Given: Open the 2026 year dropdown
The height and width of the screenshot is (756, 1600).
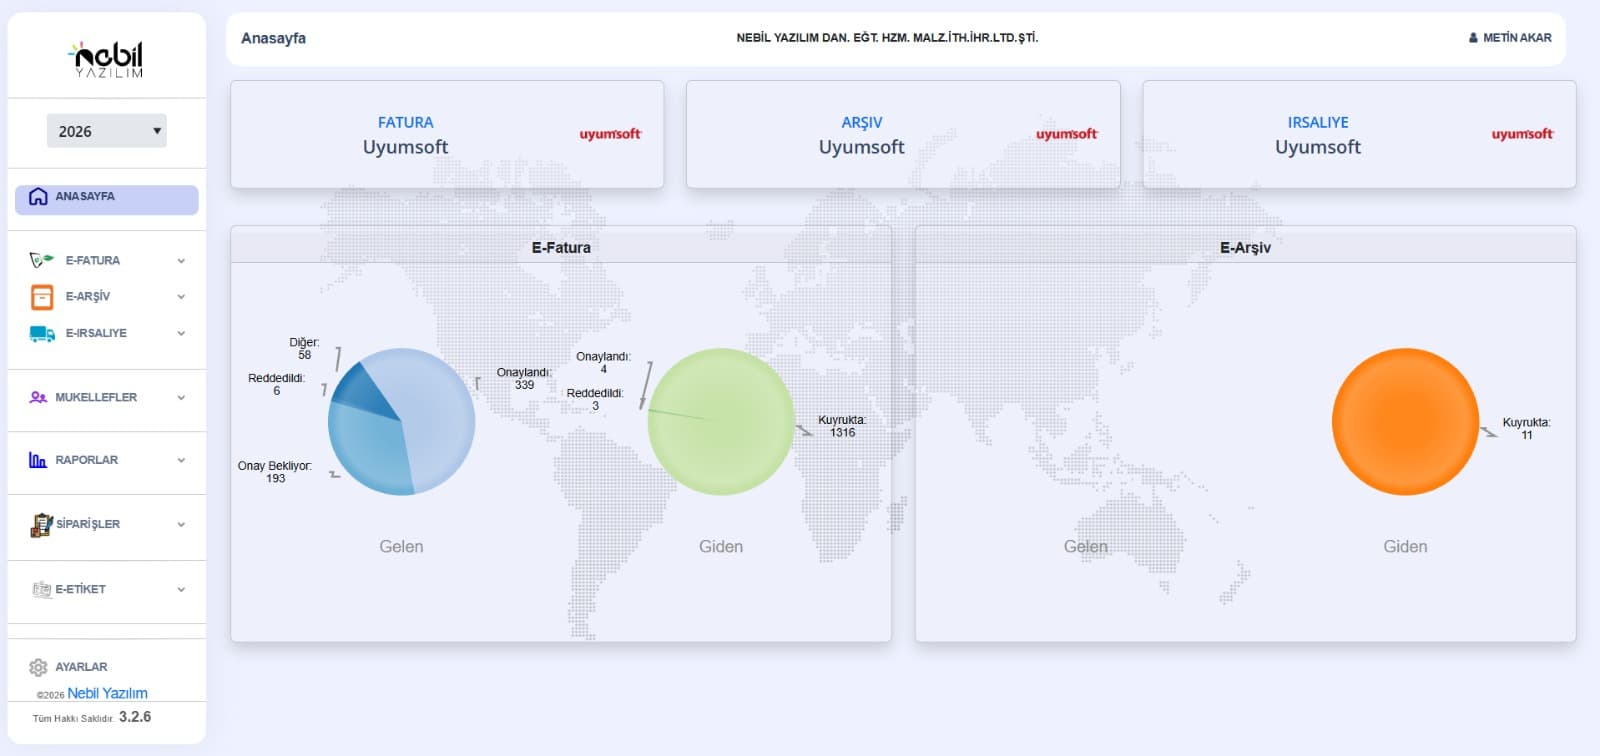Looking at the screenshot, I should coord(107,131).
